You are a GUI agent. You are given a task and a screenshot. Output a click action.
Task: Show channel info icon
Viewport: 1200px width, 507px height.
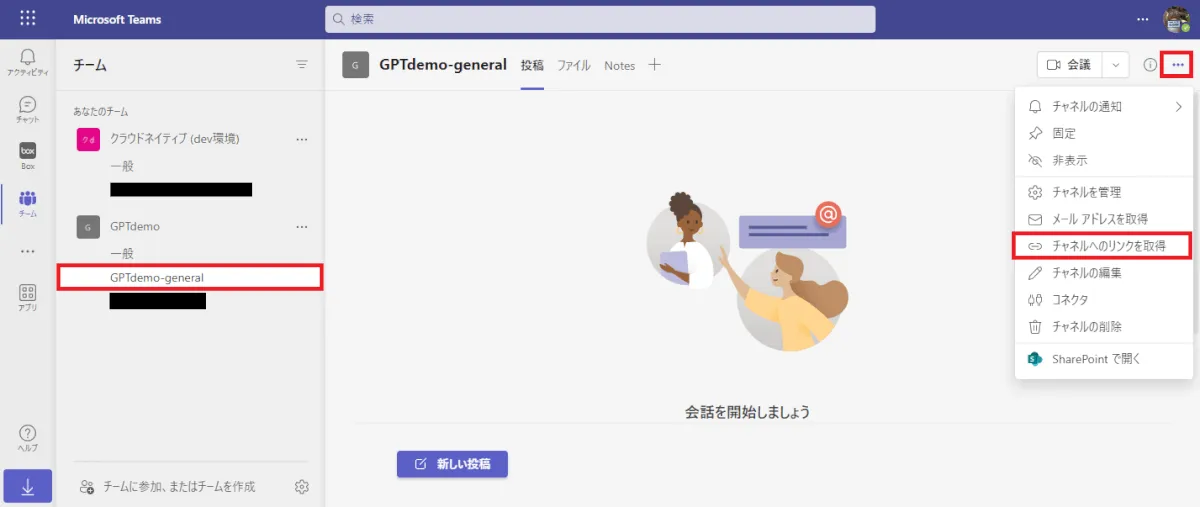tap(1150, 65)
